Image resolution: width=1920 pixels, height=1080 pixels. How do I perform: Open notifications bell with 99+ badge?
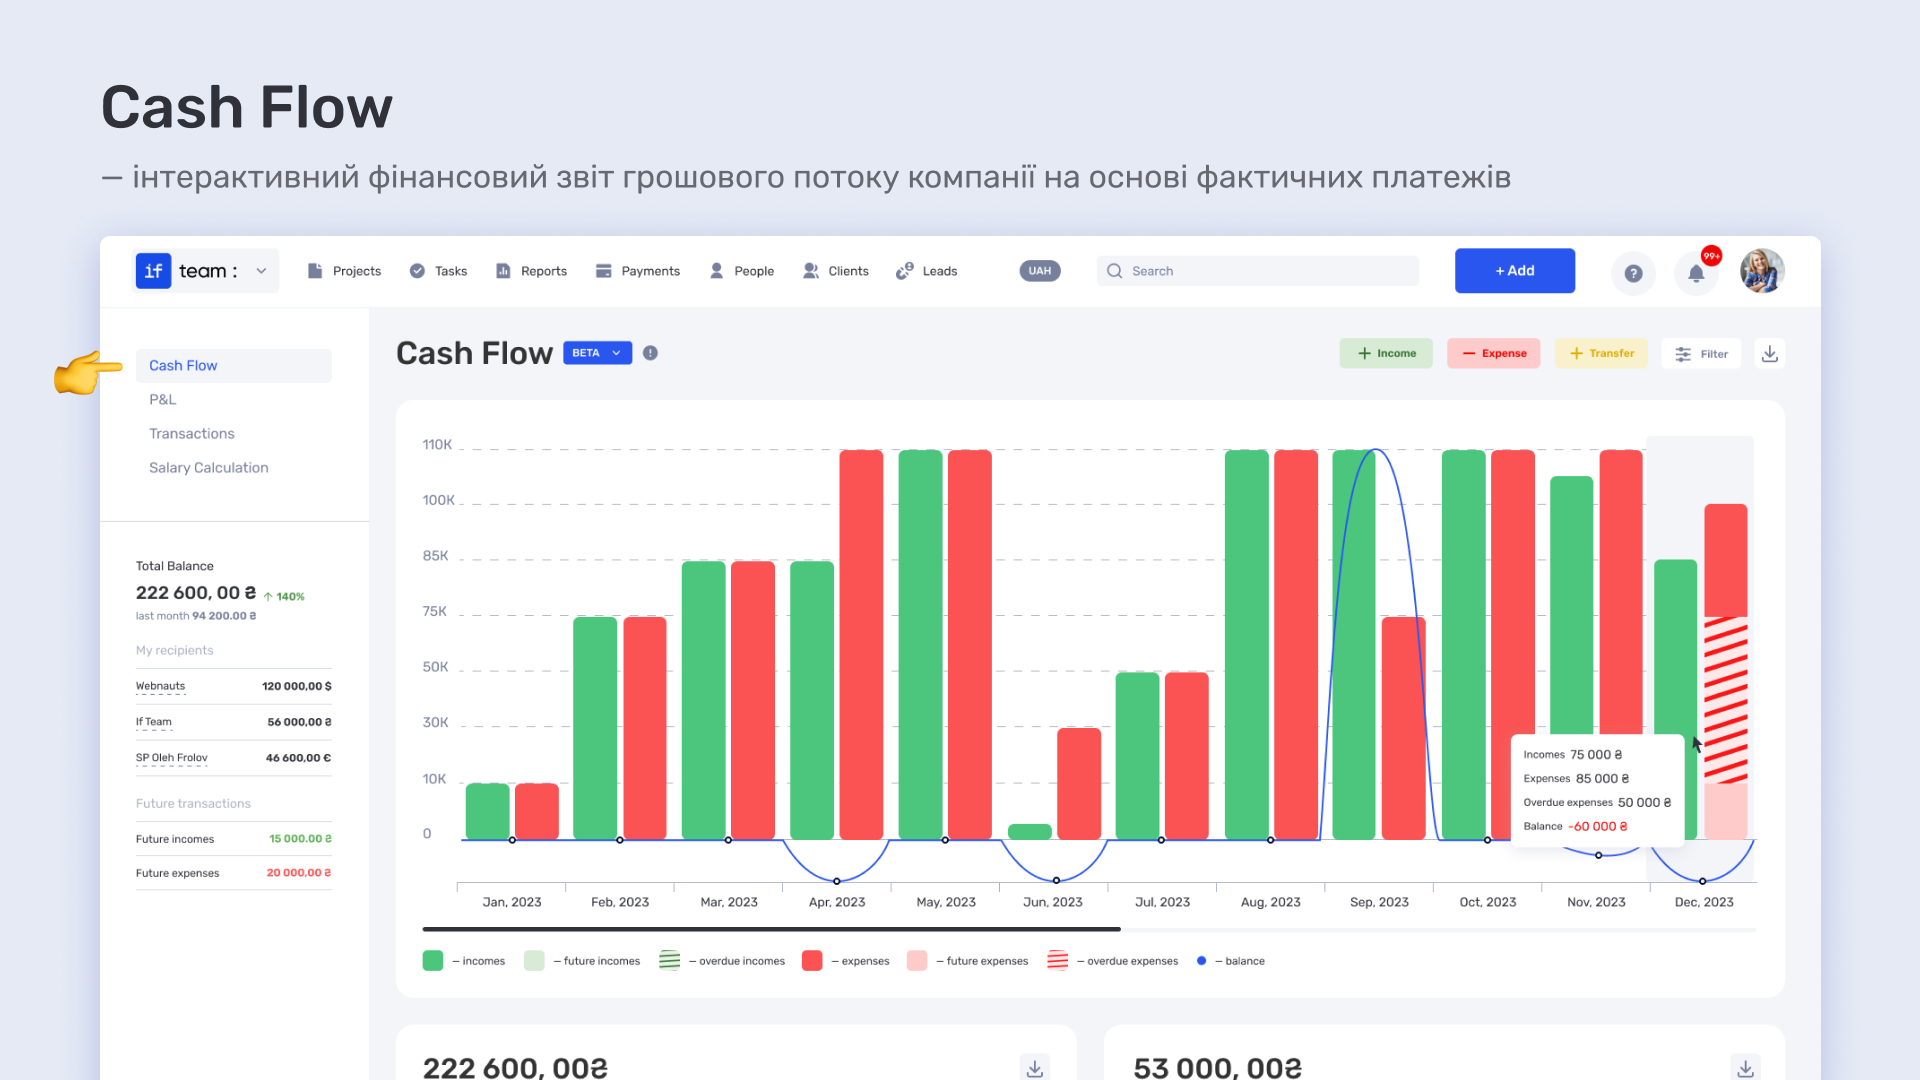click(1697, 272)
